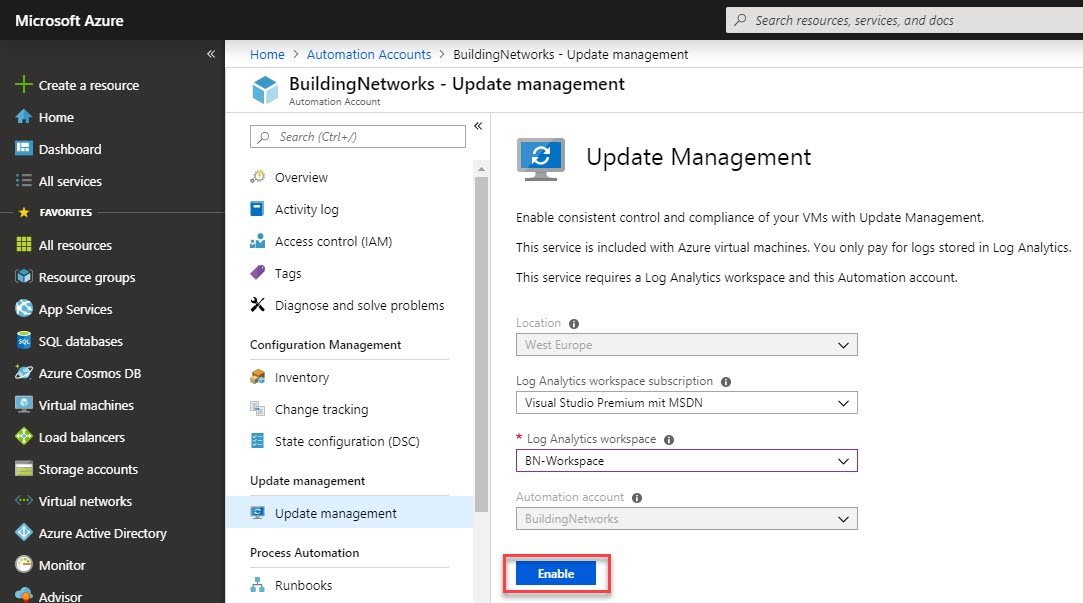This screenshot has width=1083, height=603.
Task: Click the Azure Active Directory icon
Action: click(23, 532)
